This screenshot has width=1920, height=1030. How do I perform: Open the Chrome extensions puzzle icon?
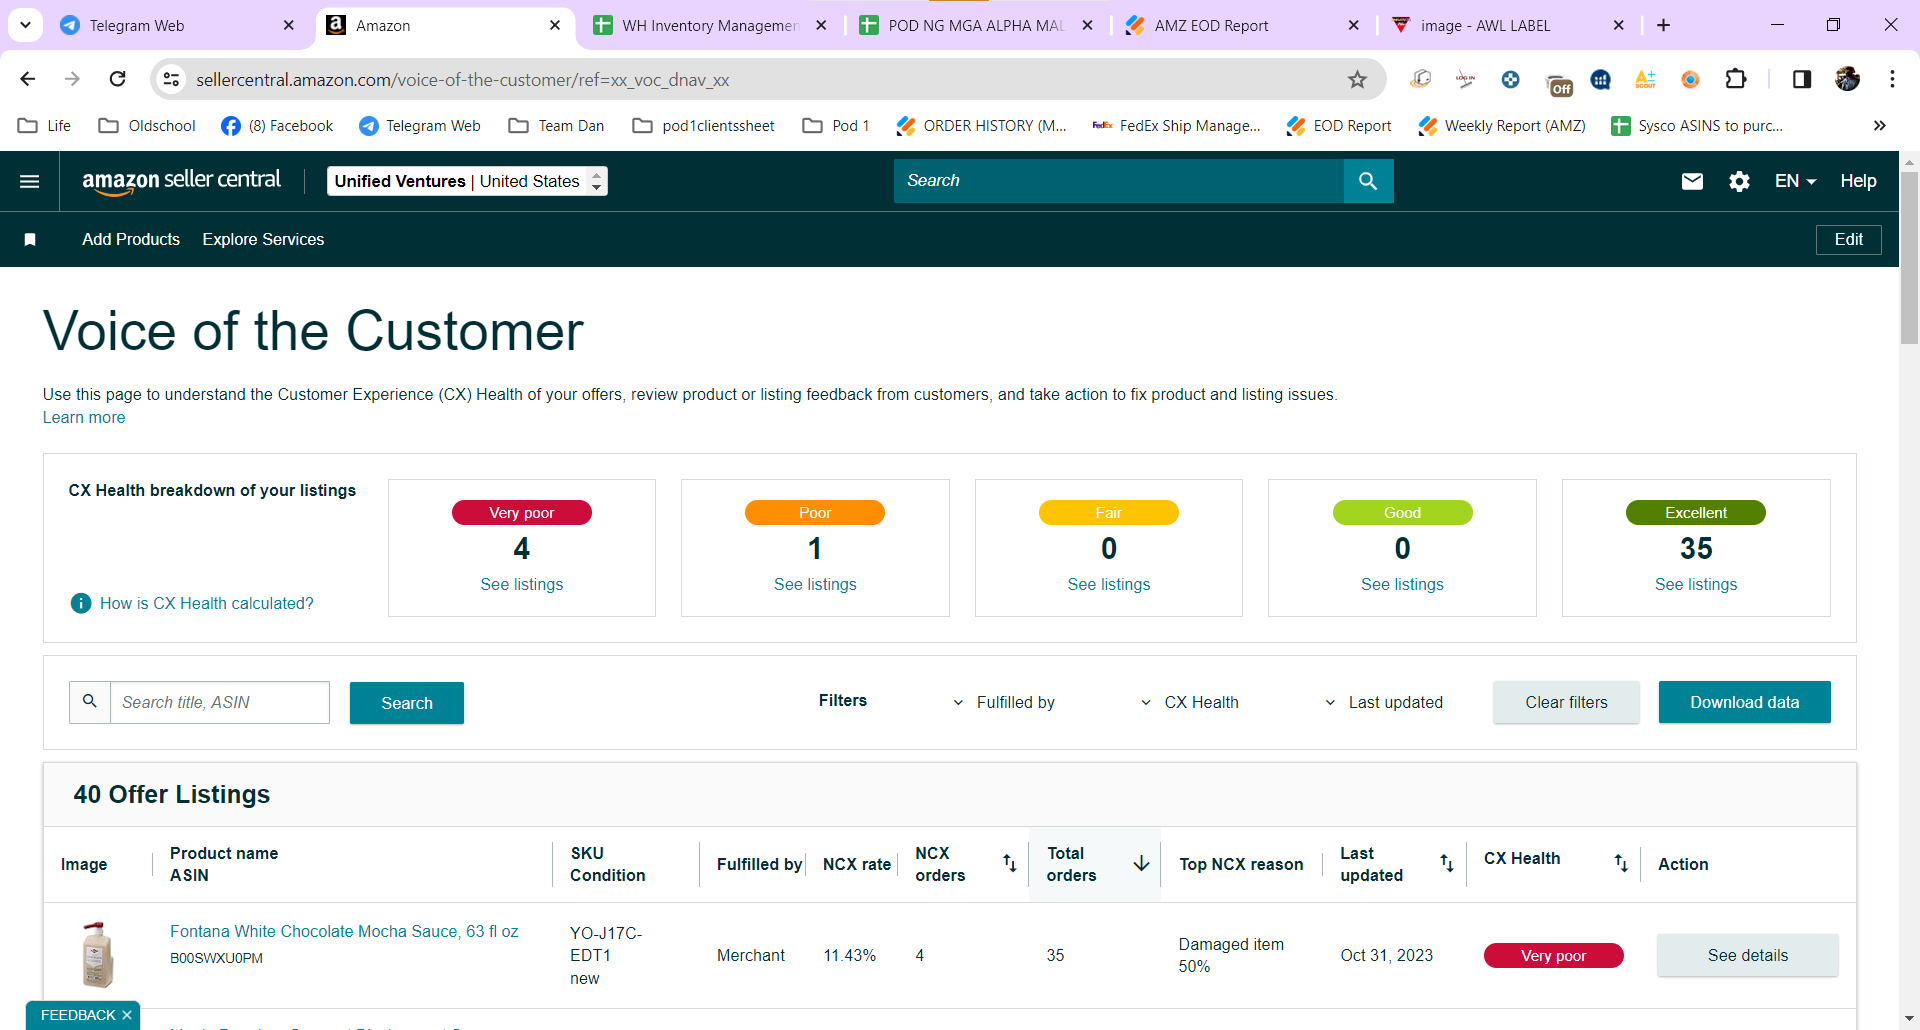tap(1736, 79)
